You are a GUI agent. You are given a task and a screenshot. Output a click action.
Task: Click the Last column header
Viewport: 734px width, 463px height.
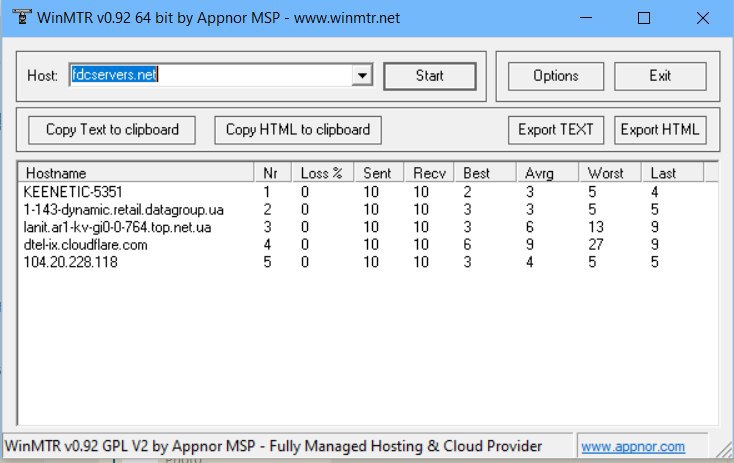pos(673,173)
